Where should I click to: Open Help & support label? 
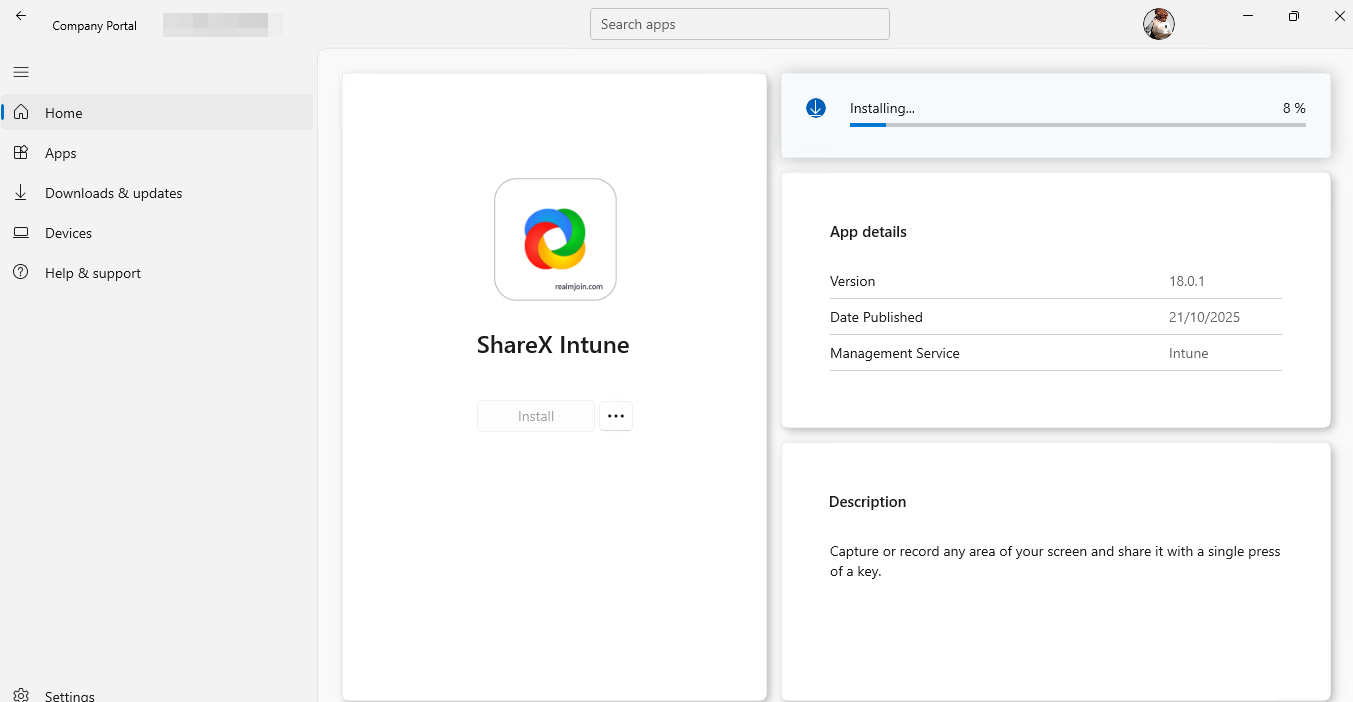(93, 273)
